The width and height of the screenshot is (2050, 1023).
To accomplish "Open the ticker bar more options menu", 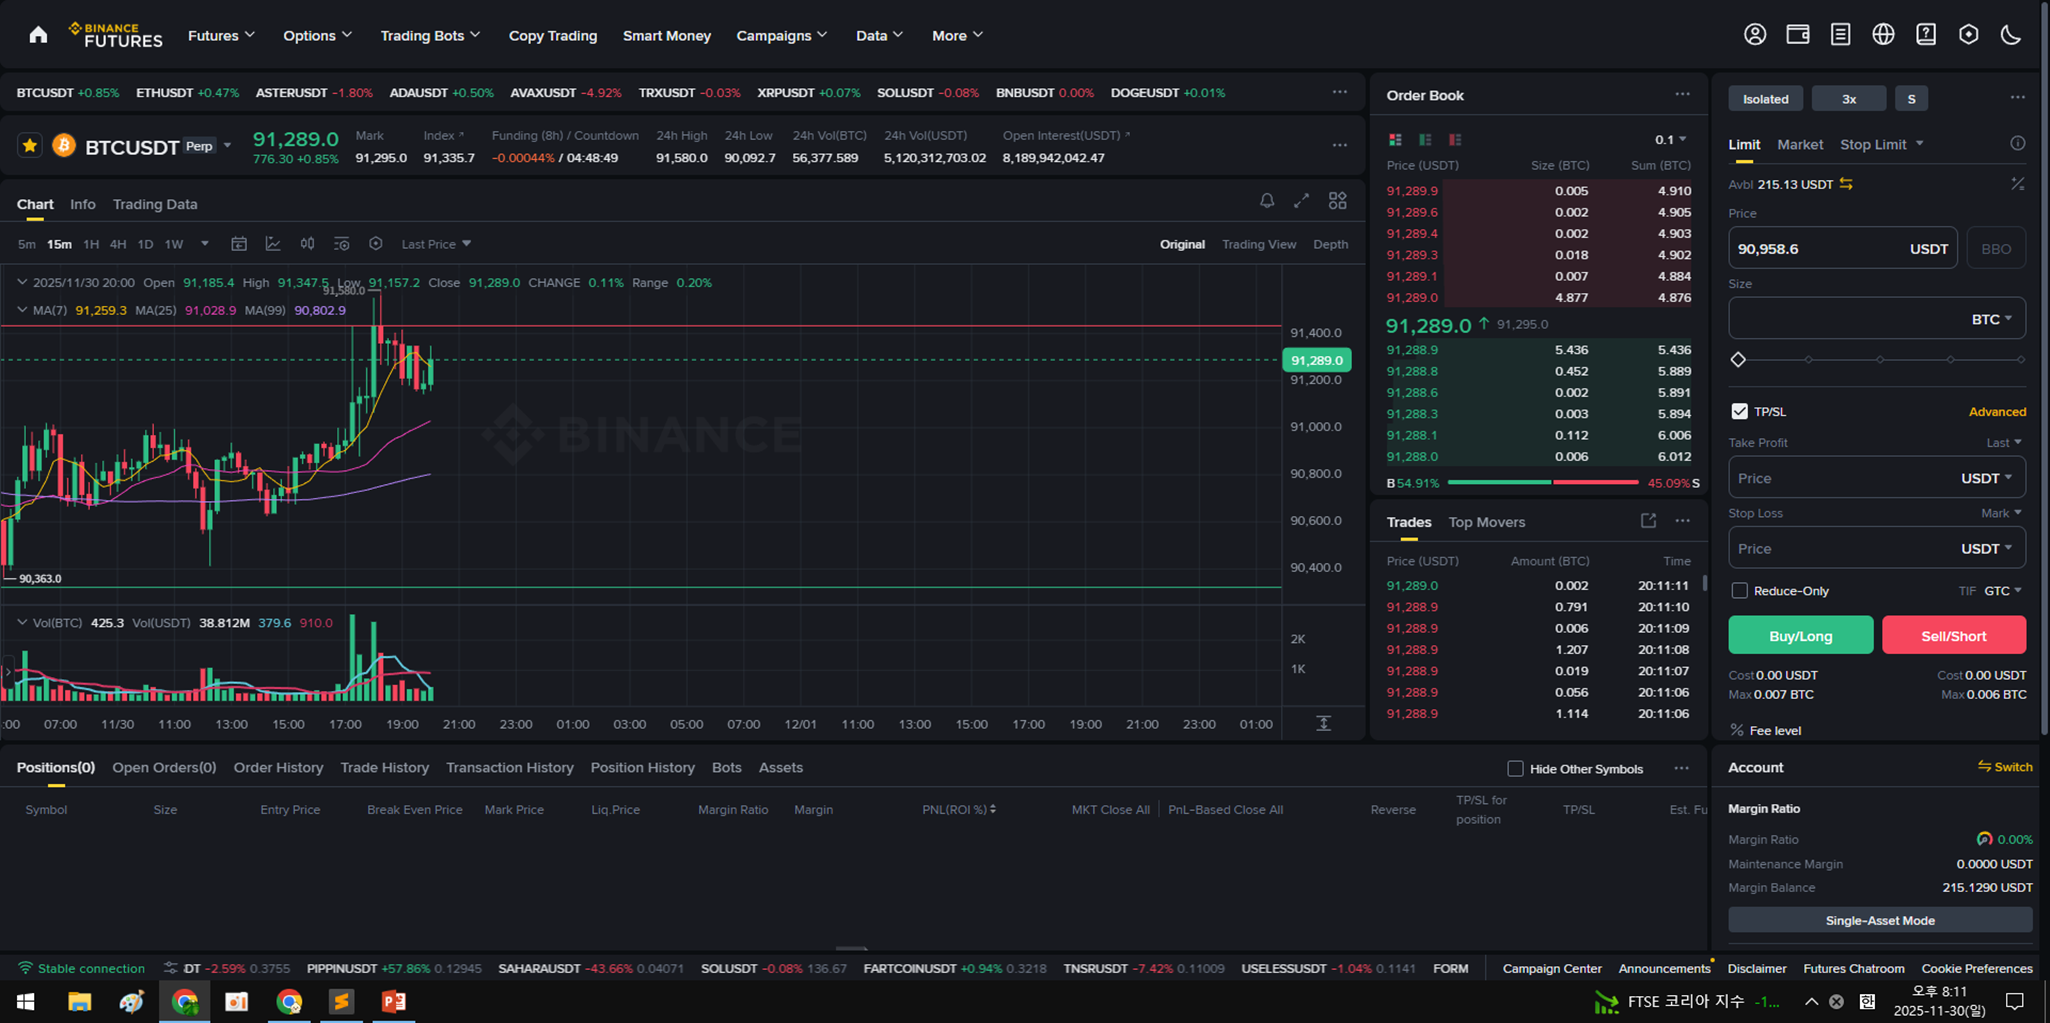I will [1339, 92].
